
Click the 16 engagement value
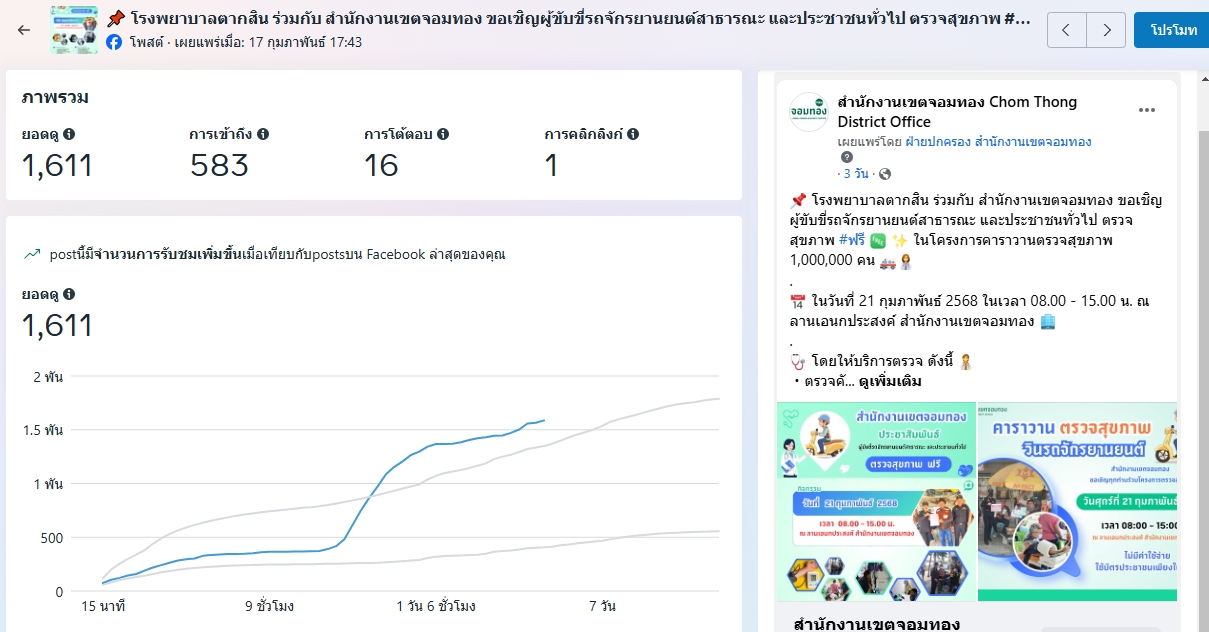(381, 166)
